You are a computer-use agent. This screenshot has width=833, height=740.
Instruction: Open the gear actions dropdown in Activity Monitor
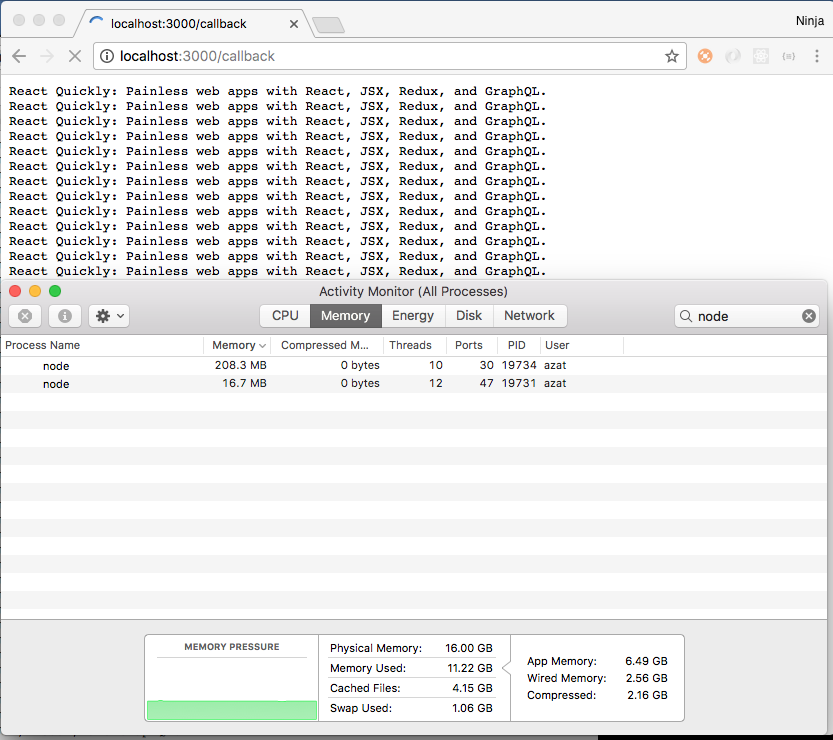tap(109, 316)
